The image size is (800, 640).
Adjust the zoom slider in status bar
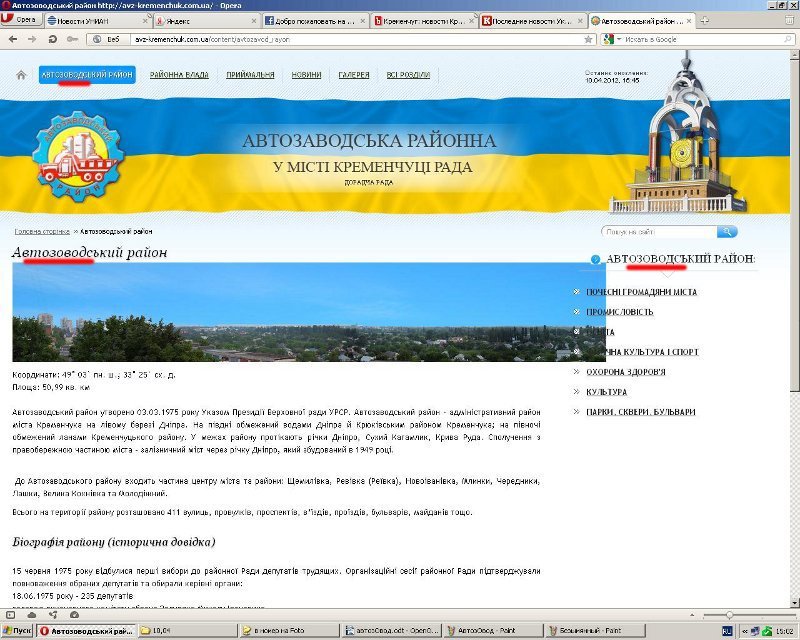[730, 615]
